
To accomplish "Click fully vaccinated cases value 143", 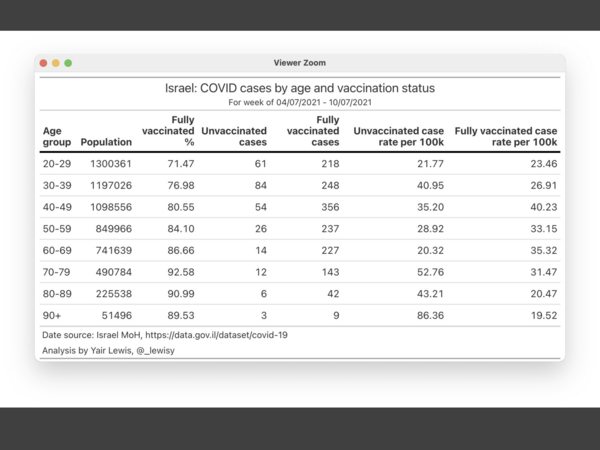I will (x=330, y=272).
